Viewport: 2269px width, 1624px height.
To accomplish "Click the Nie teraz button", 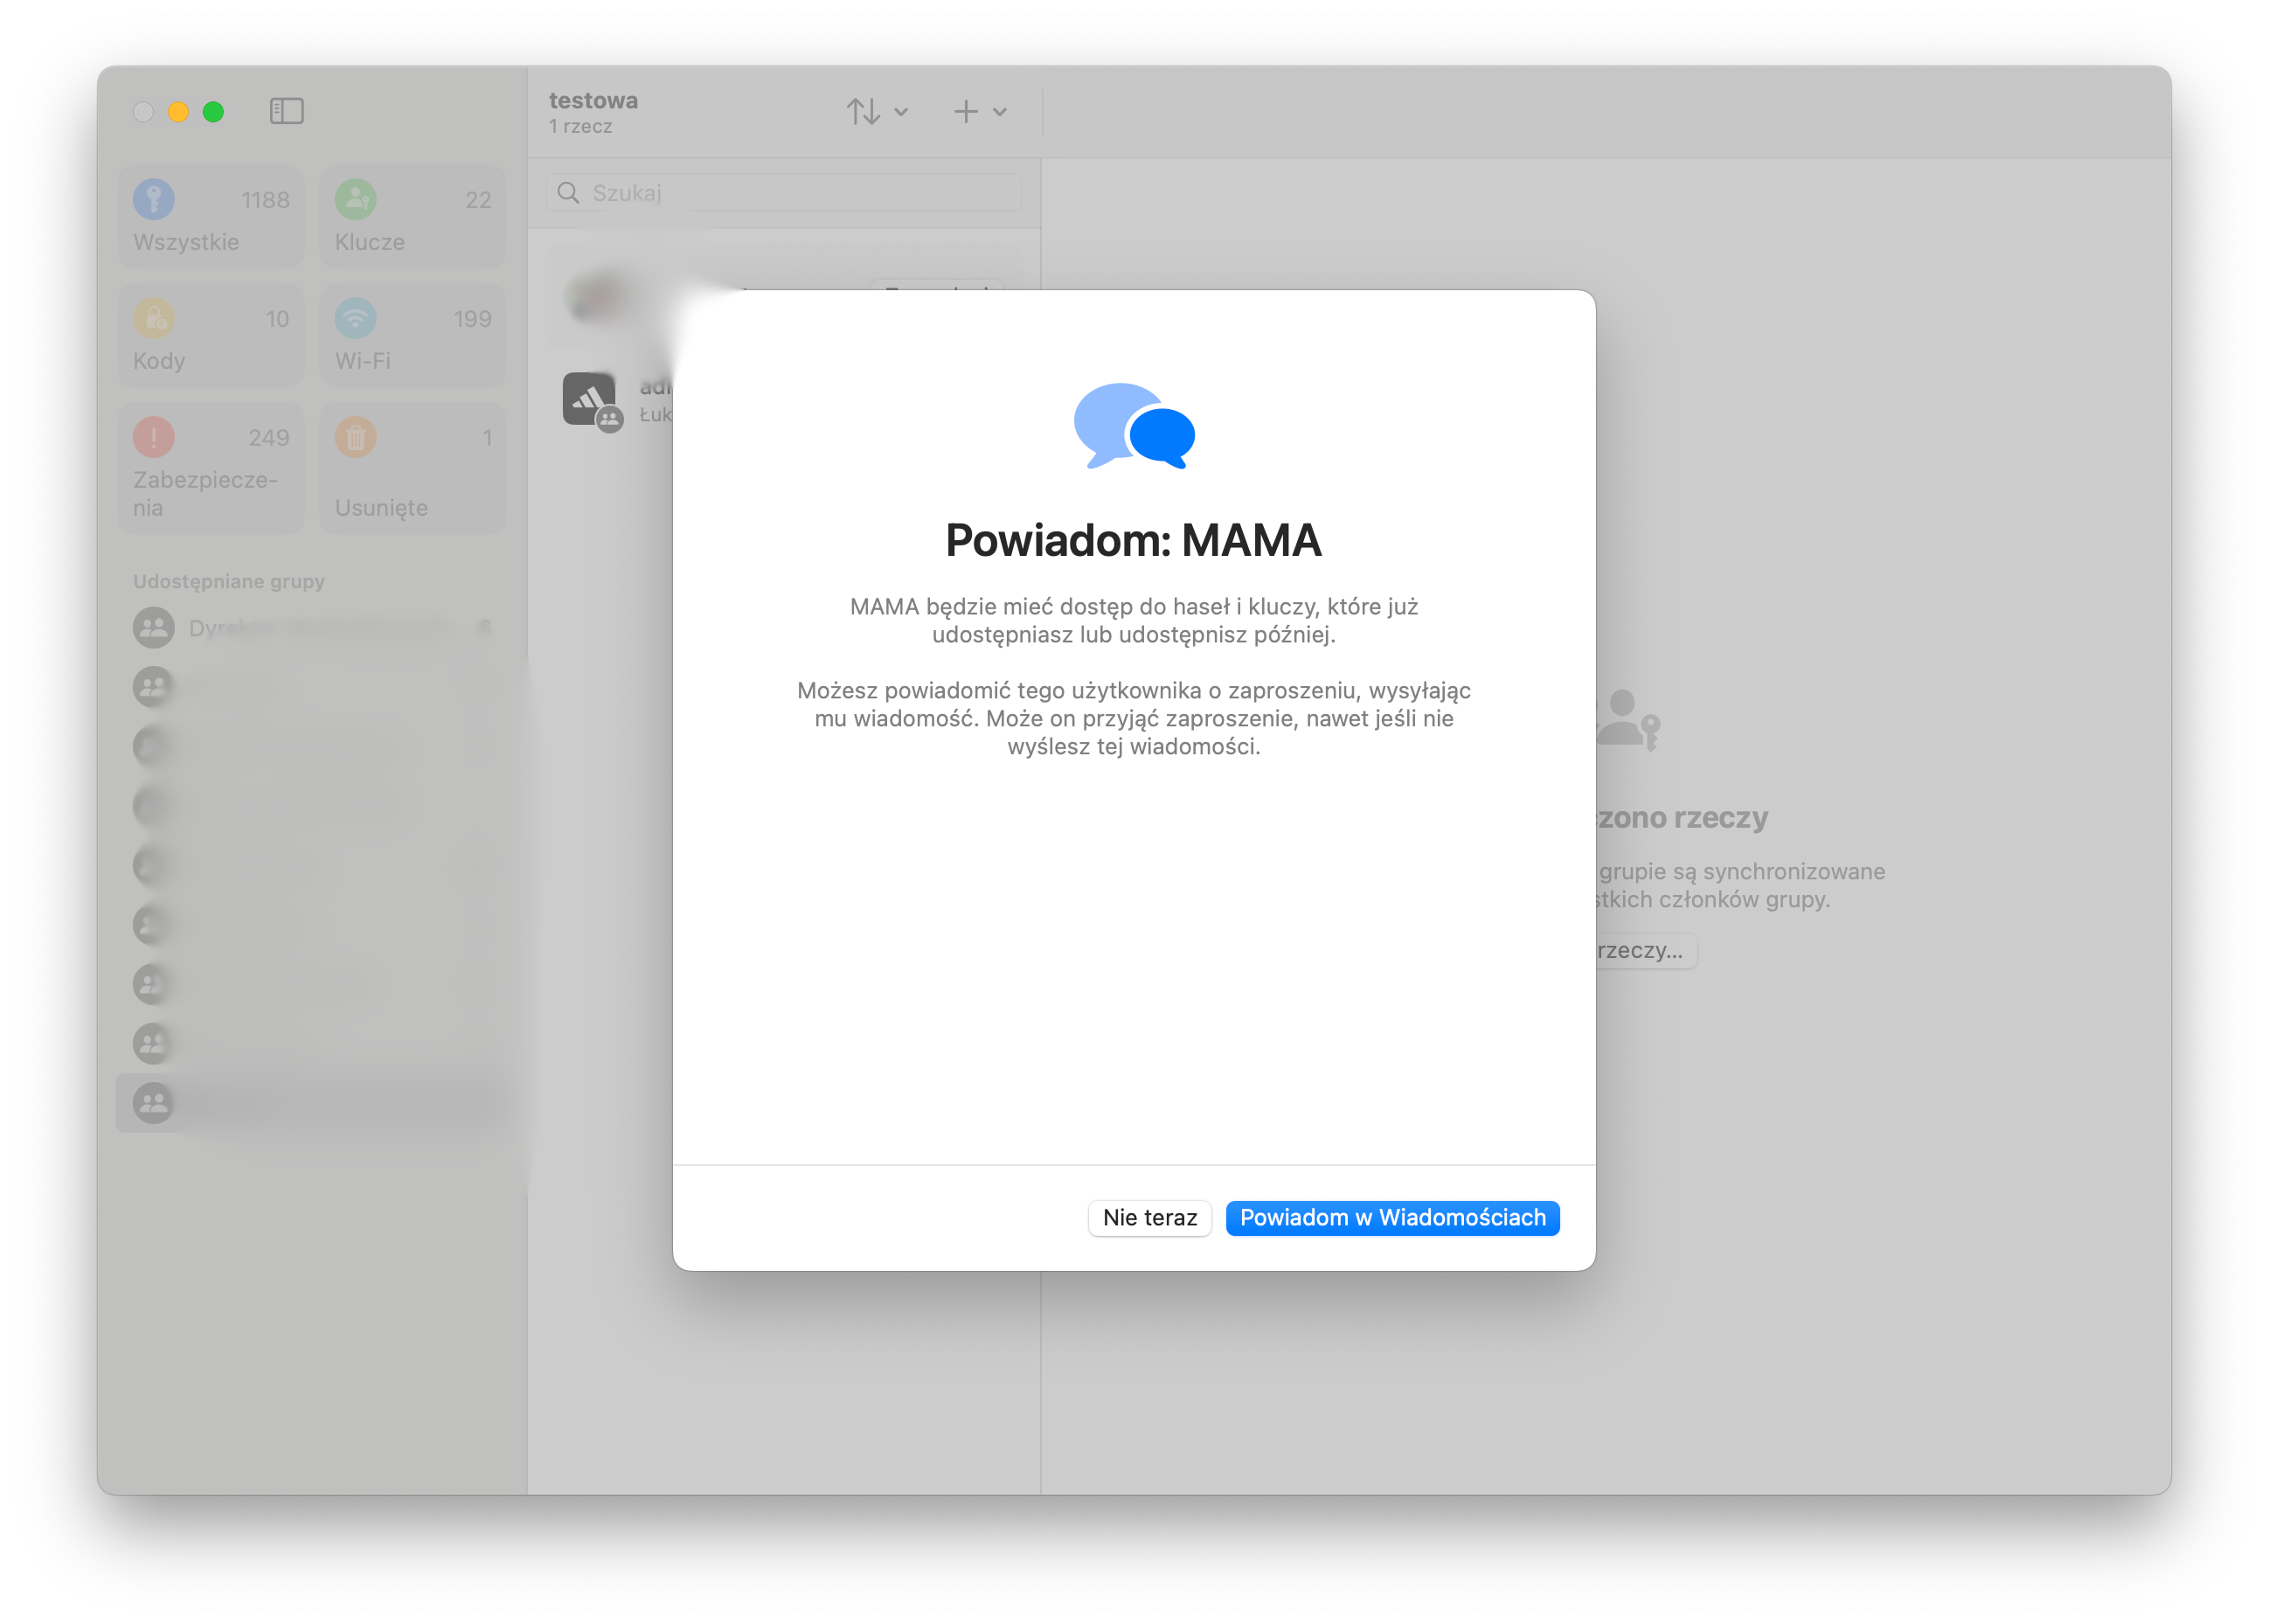I will click(x=1149, y=1217).
